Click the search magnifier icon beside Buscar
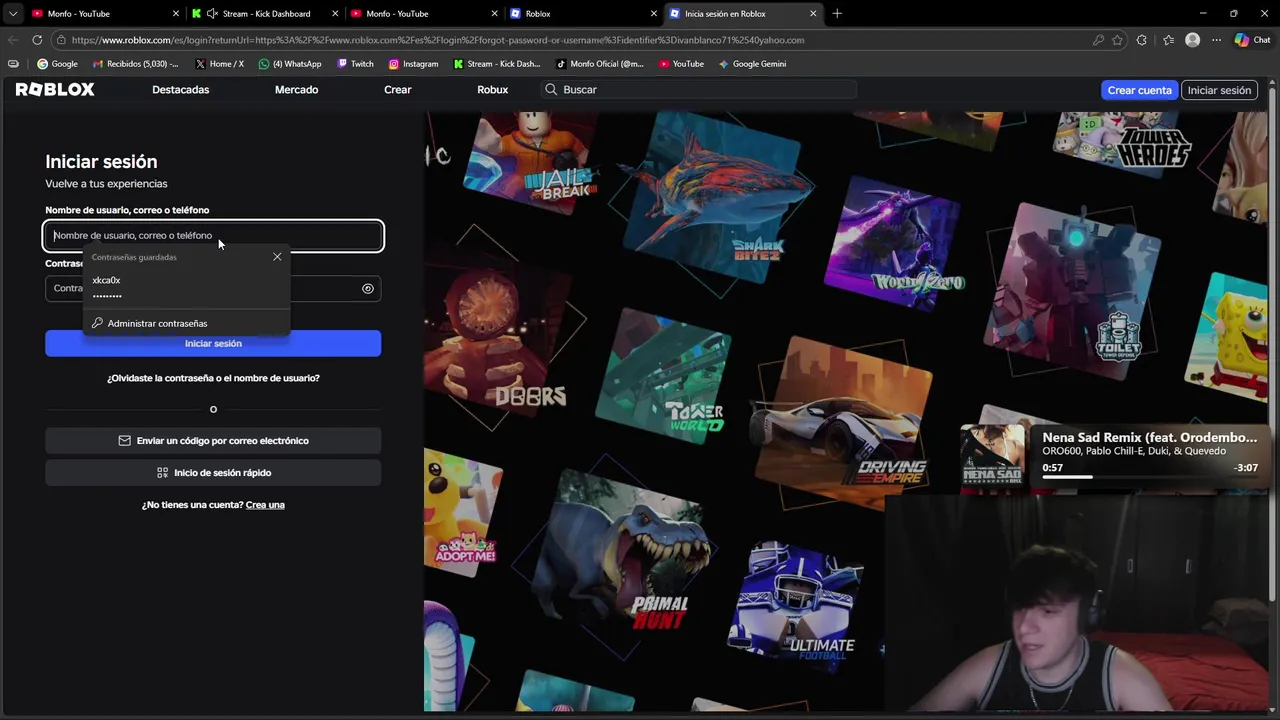This screenshot has width=1280, height=720. (551, 90)
